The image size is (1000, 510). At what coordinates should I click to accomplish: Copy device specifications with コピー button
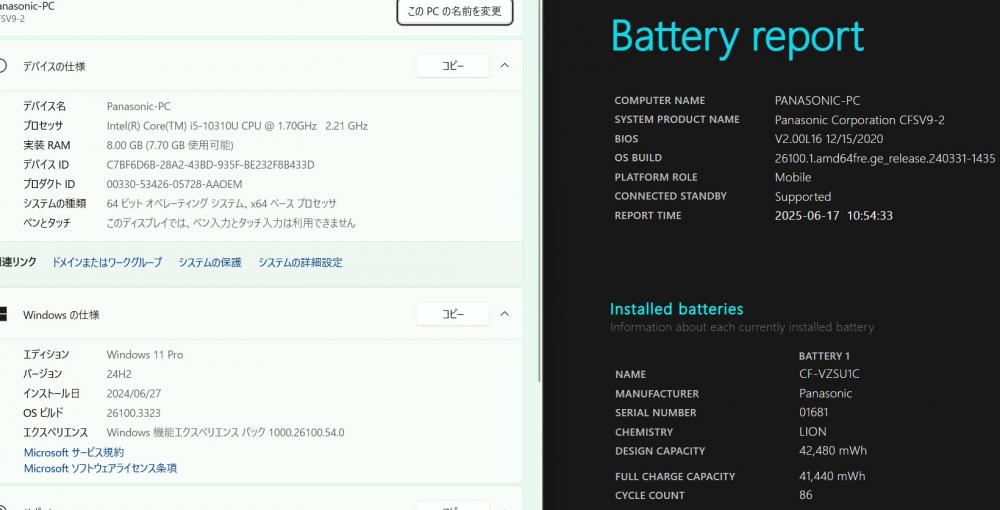(x=453, y=66)
